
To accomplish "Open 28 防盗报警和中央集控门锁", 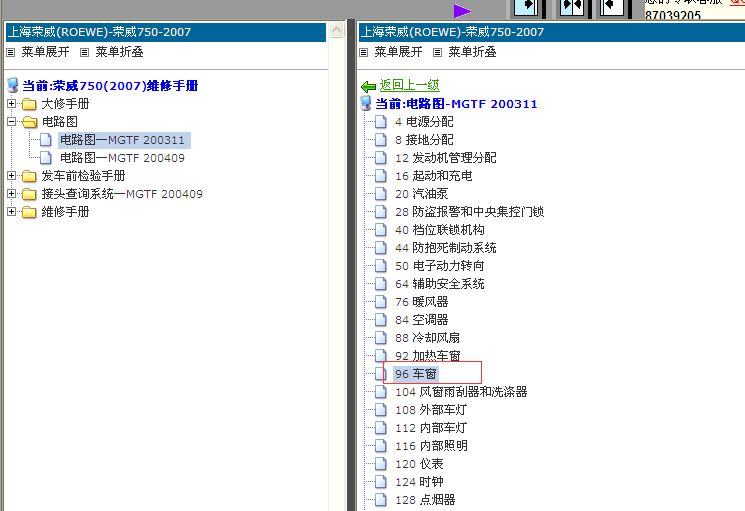I will click(469, 212).
